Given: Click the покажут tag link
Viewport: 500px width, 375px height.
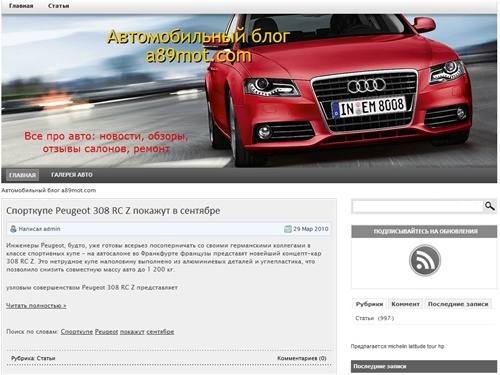Looking at the screenshot, I should pyautogui.click(x=132, y=332).
